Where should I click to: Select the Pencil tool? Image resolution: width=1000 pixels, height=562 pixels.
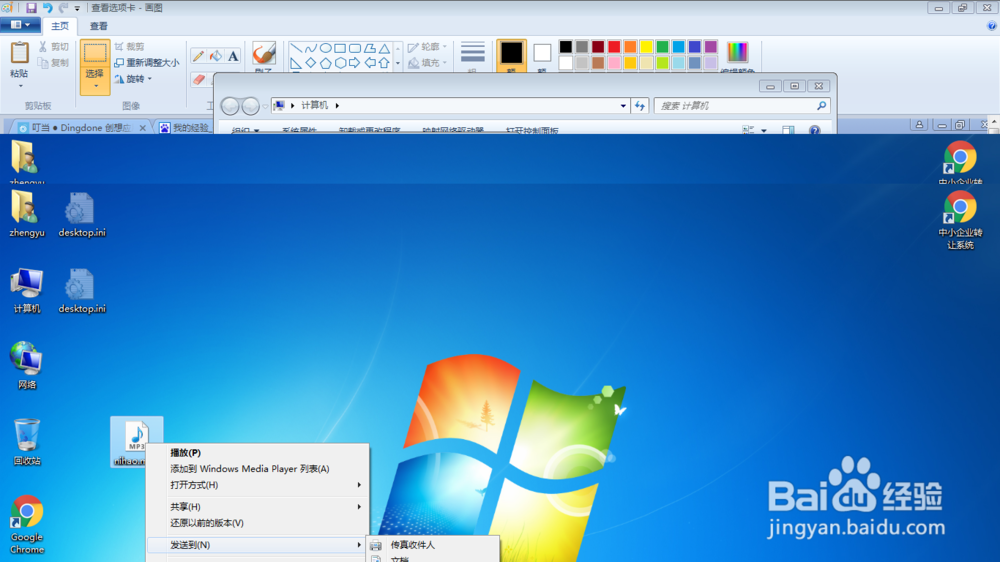coord(199,56)
